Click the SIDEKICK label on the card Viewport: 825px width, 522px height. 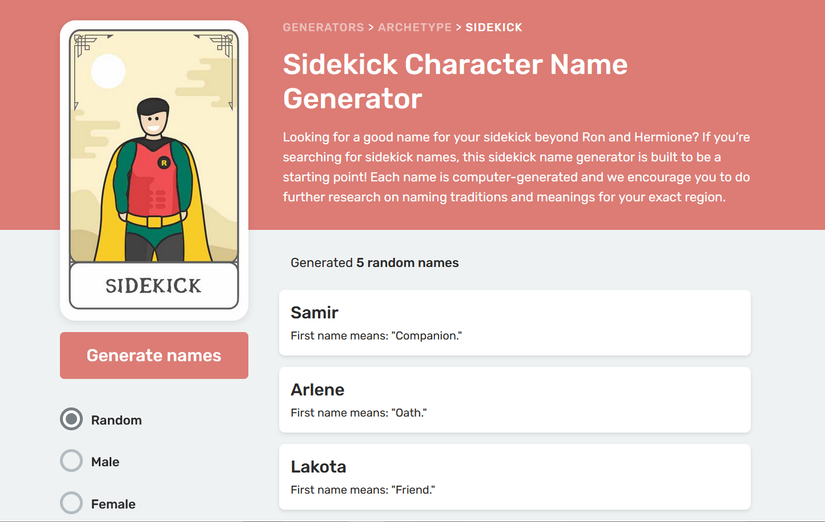(x=154, y=286)
